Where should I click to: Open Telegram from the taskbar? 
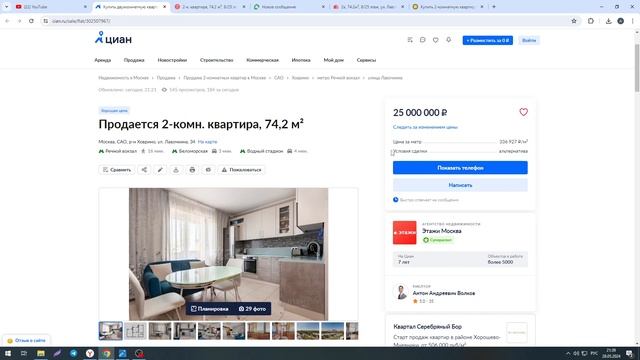coord(73,353)
